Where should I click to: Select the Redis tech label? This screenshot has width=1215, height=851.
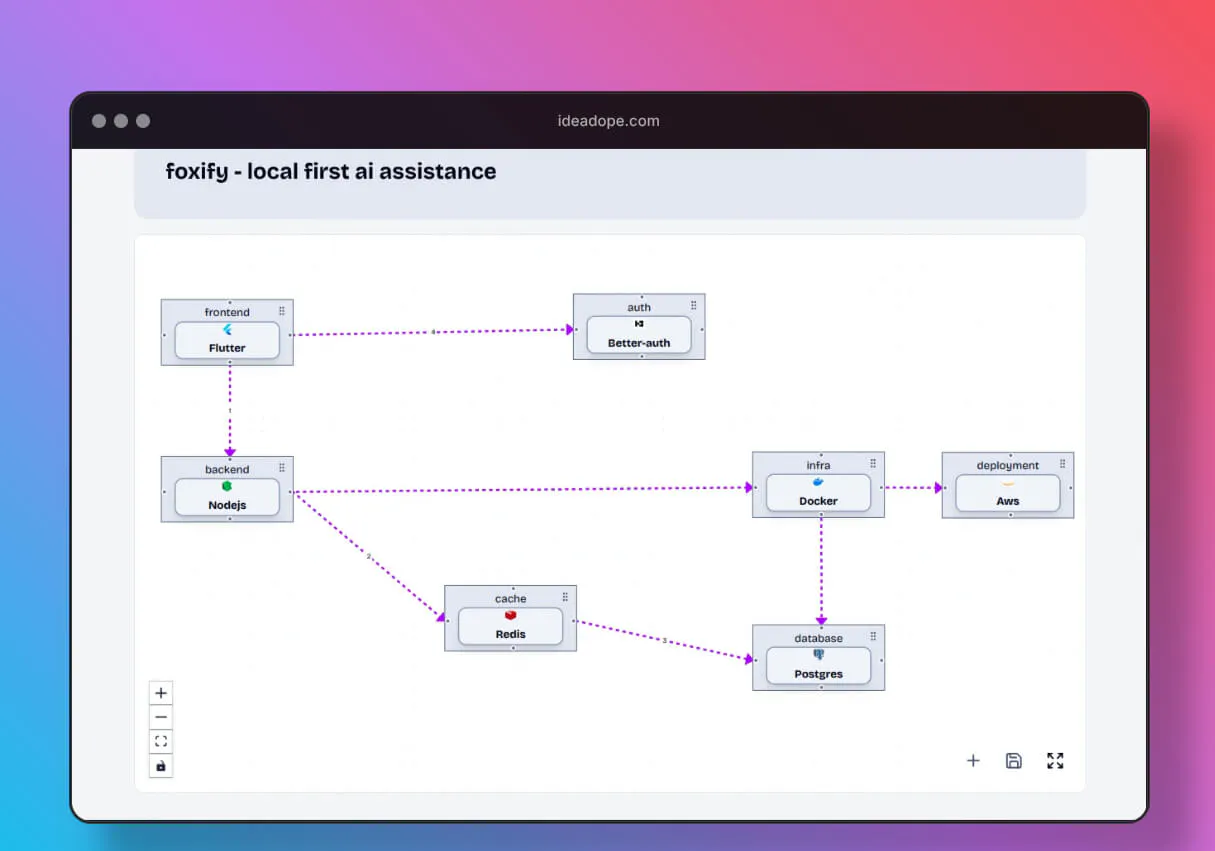510,634
